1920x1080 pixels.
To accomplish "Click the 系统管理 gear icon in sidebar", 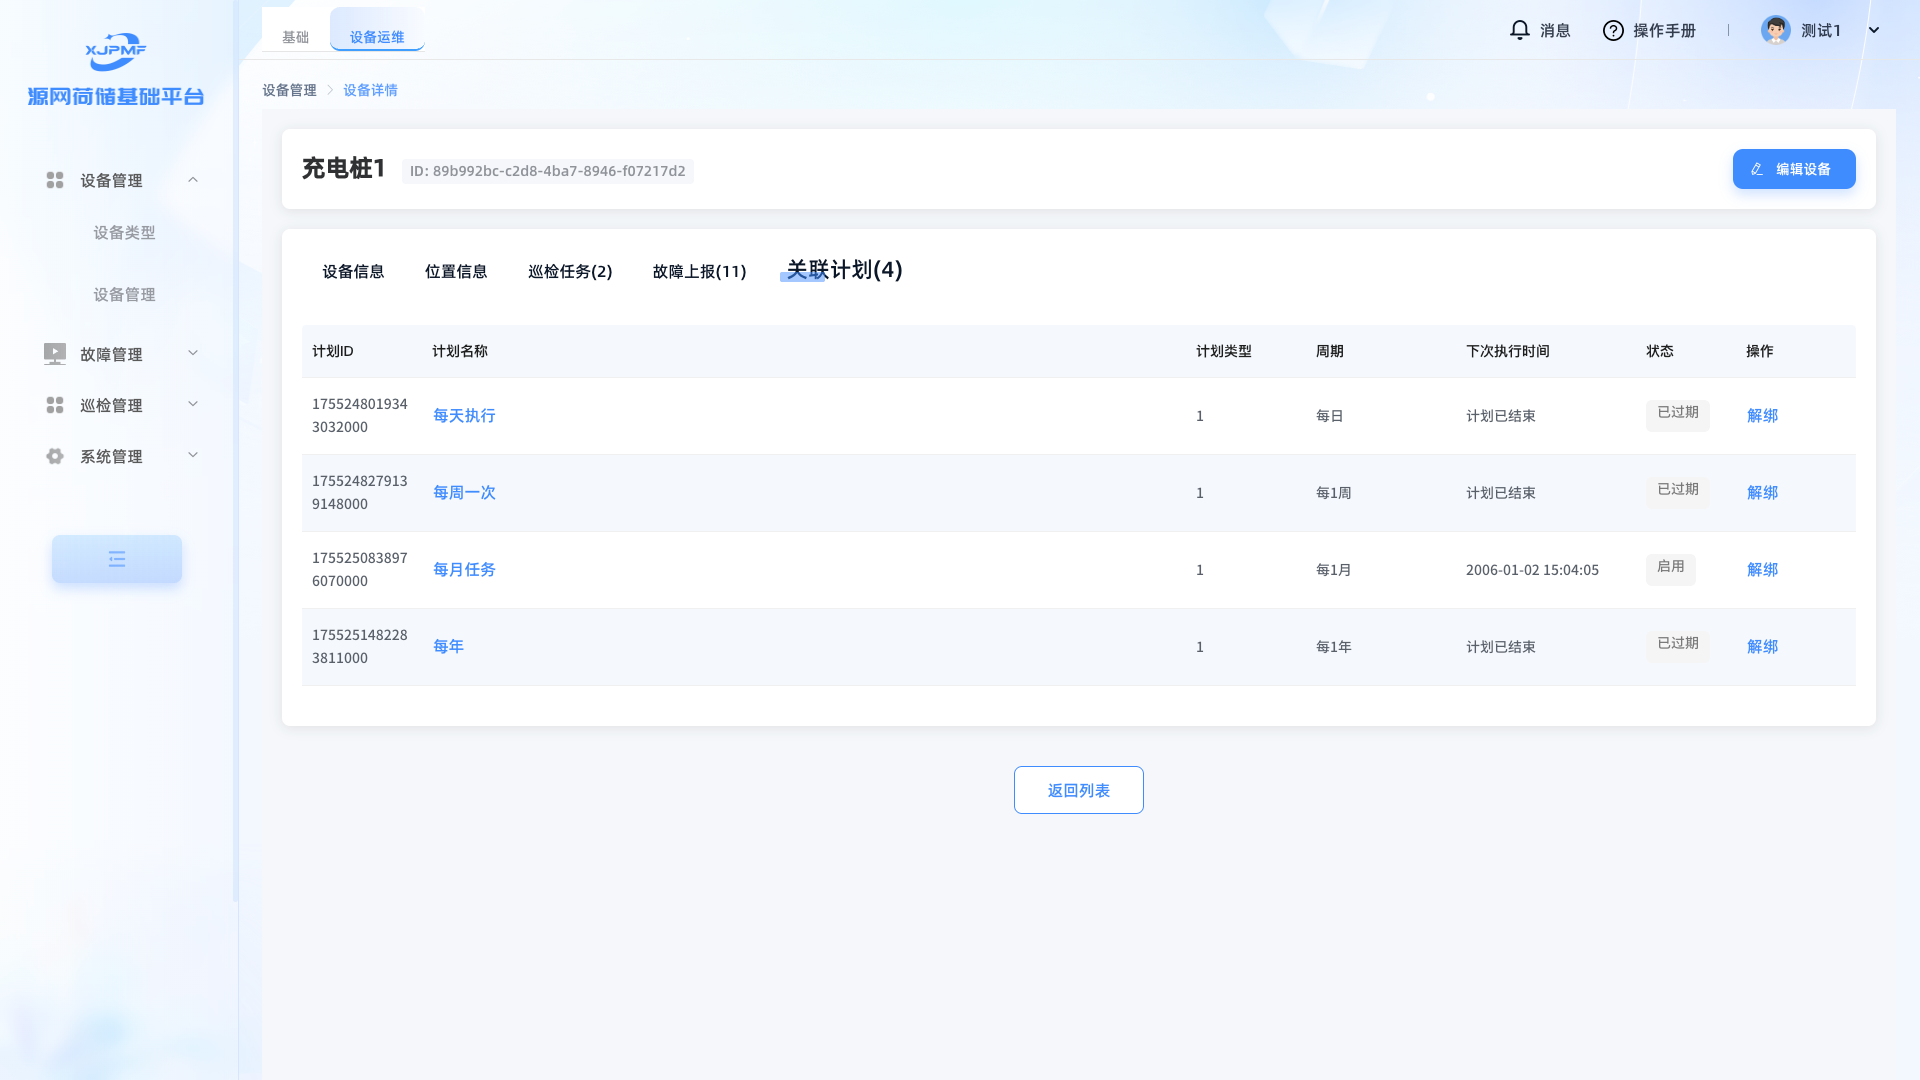I will click(x=55, y=456).
